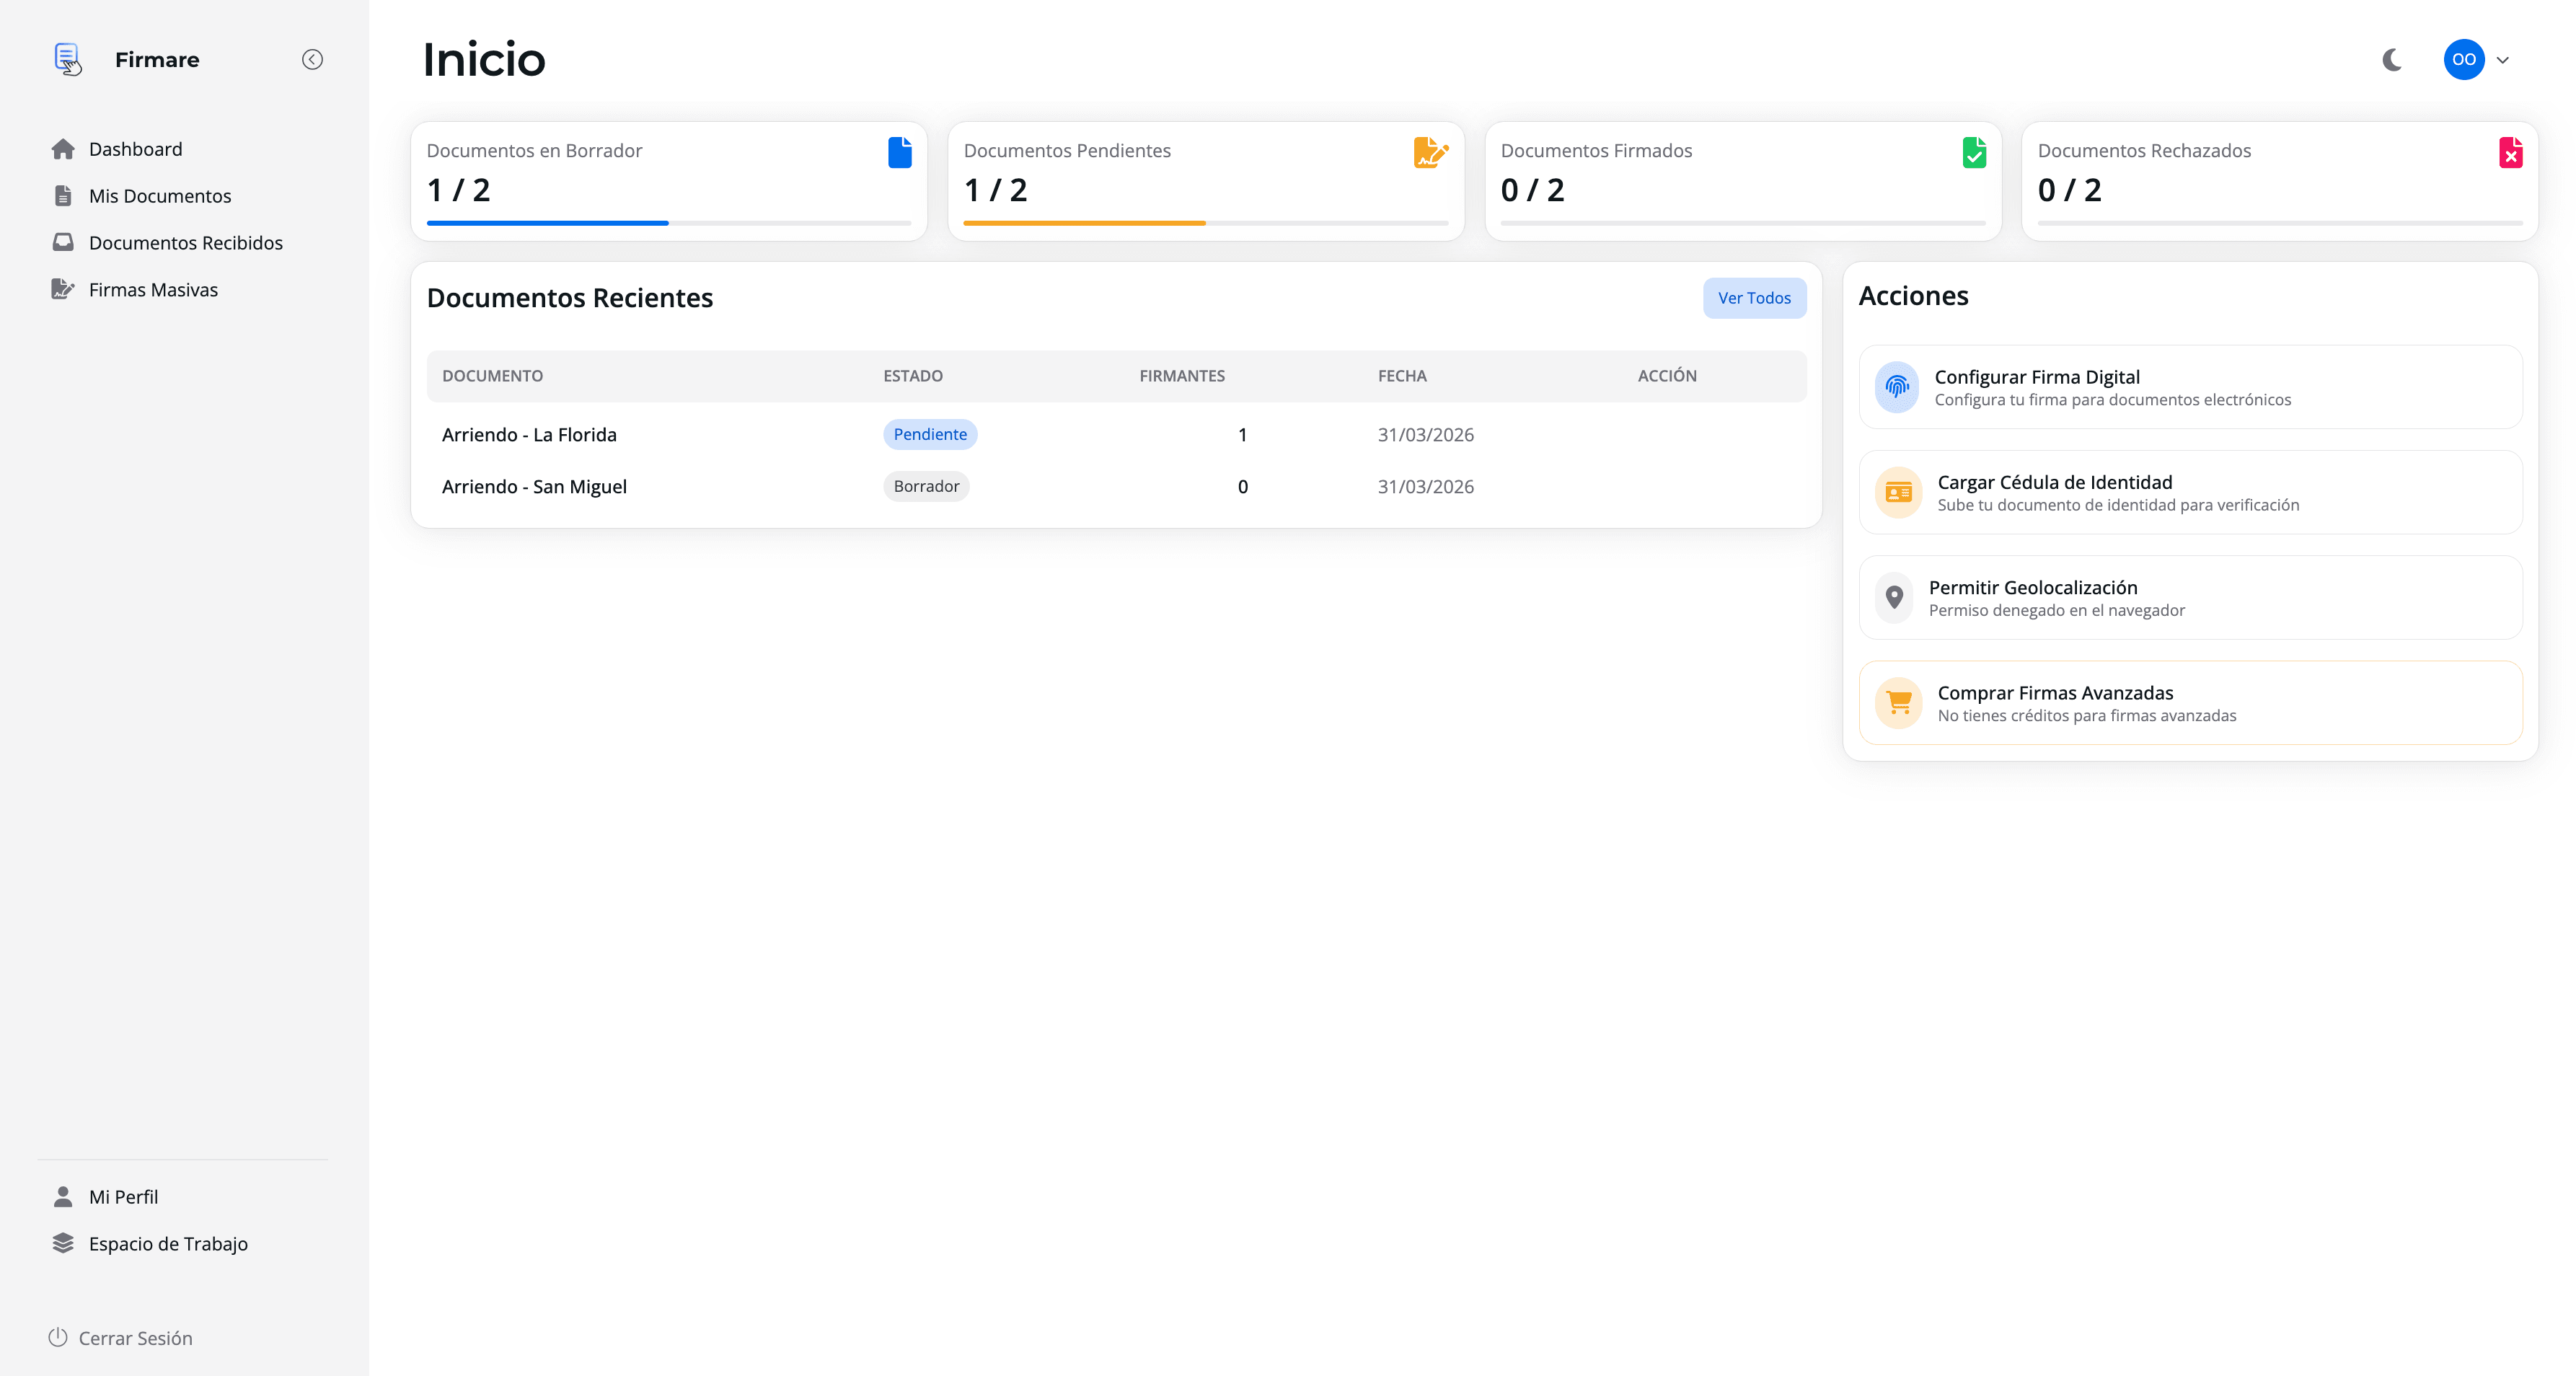Select the Firmas Masivas signature icon
2576x1376 pixels.
63,289
